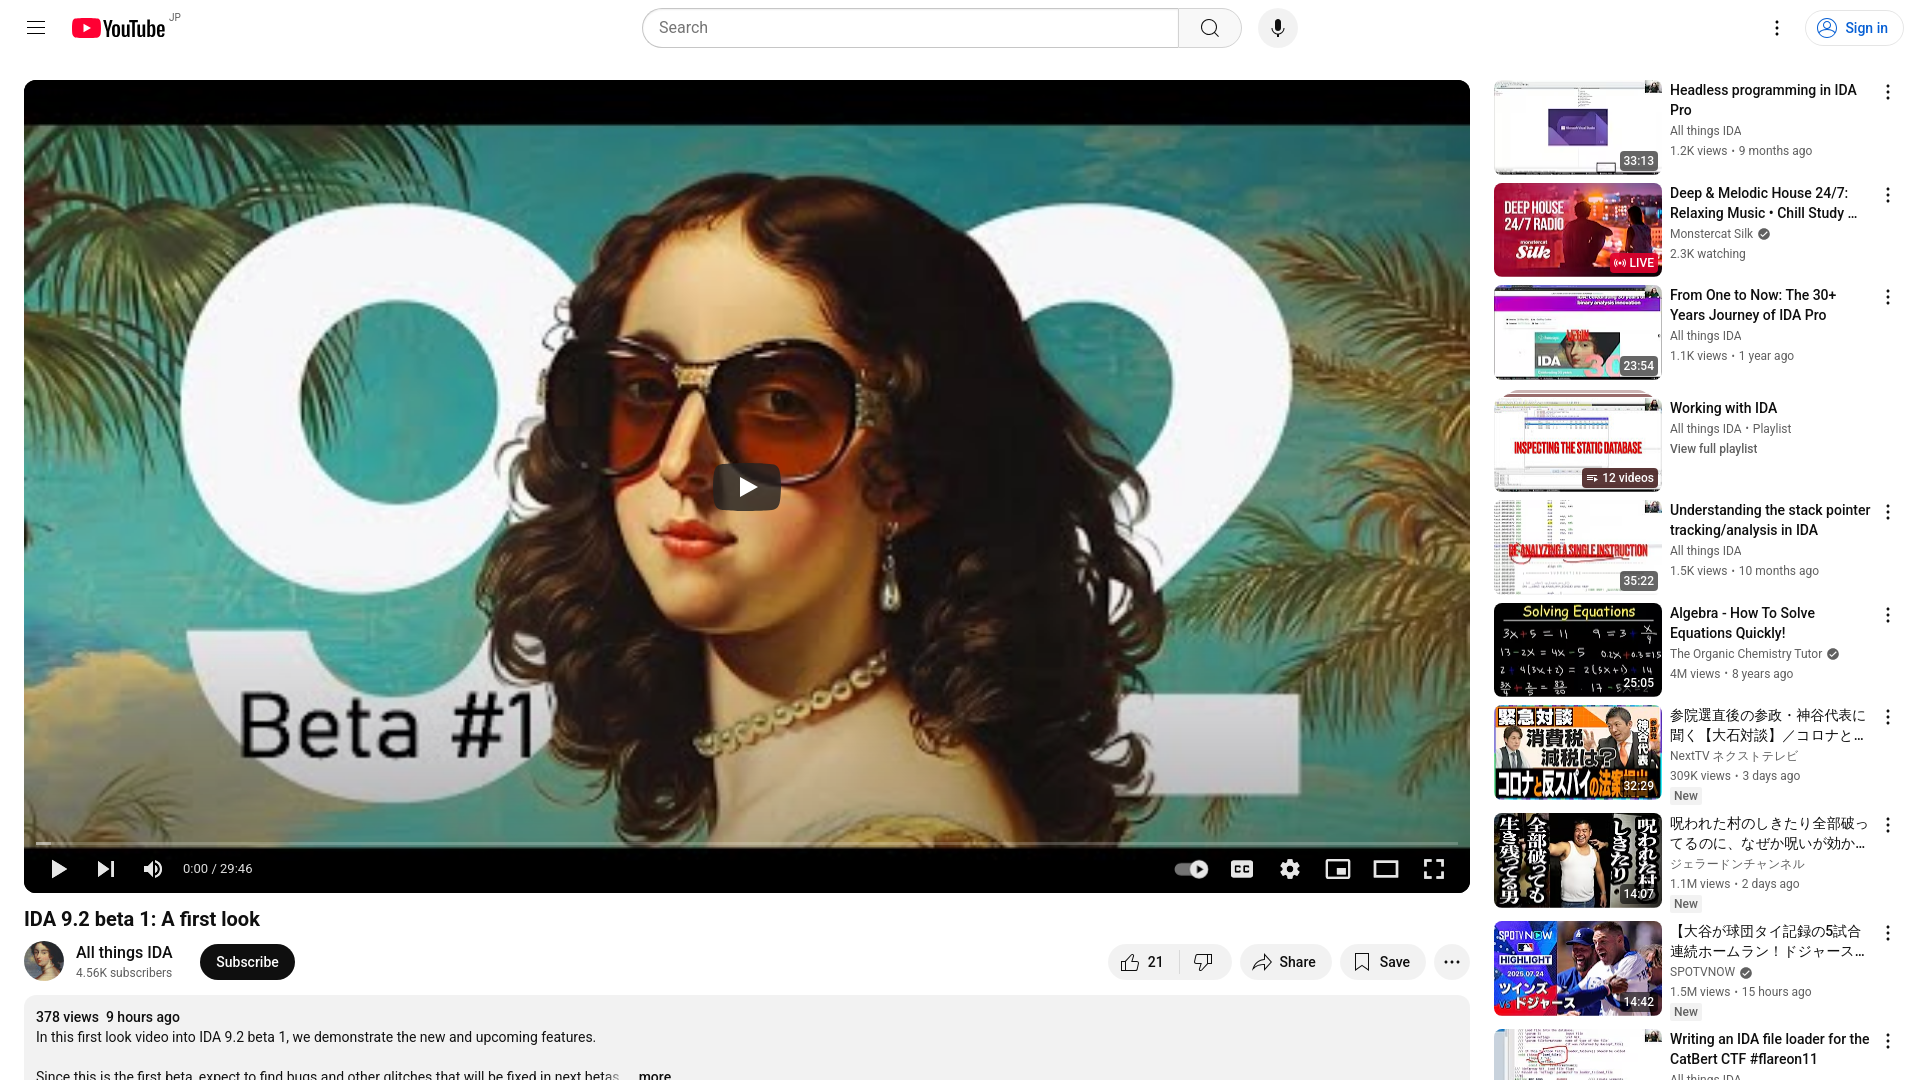Open Writing an IDA file loader video
Image resolution: width=1920 pixels, height=1080 pixels.
pyautogui.click(x=1769, y=1049)
